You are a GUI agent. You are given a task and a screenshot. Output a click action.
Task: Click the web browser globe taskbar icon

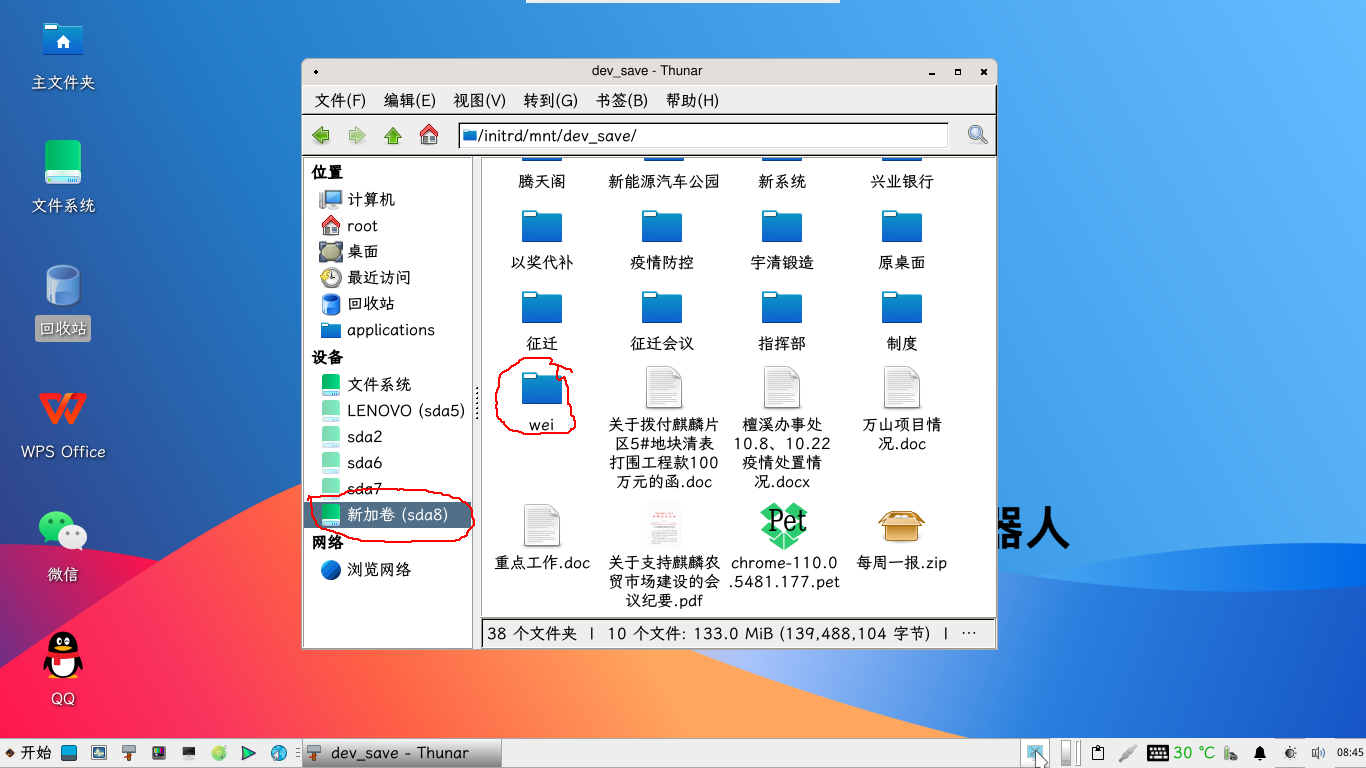[279, 753]
